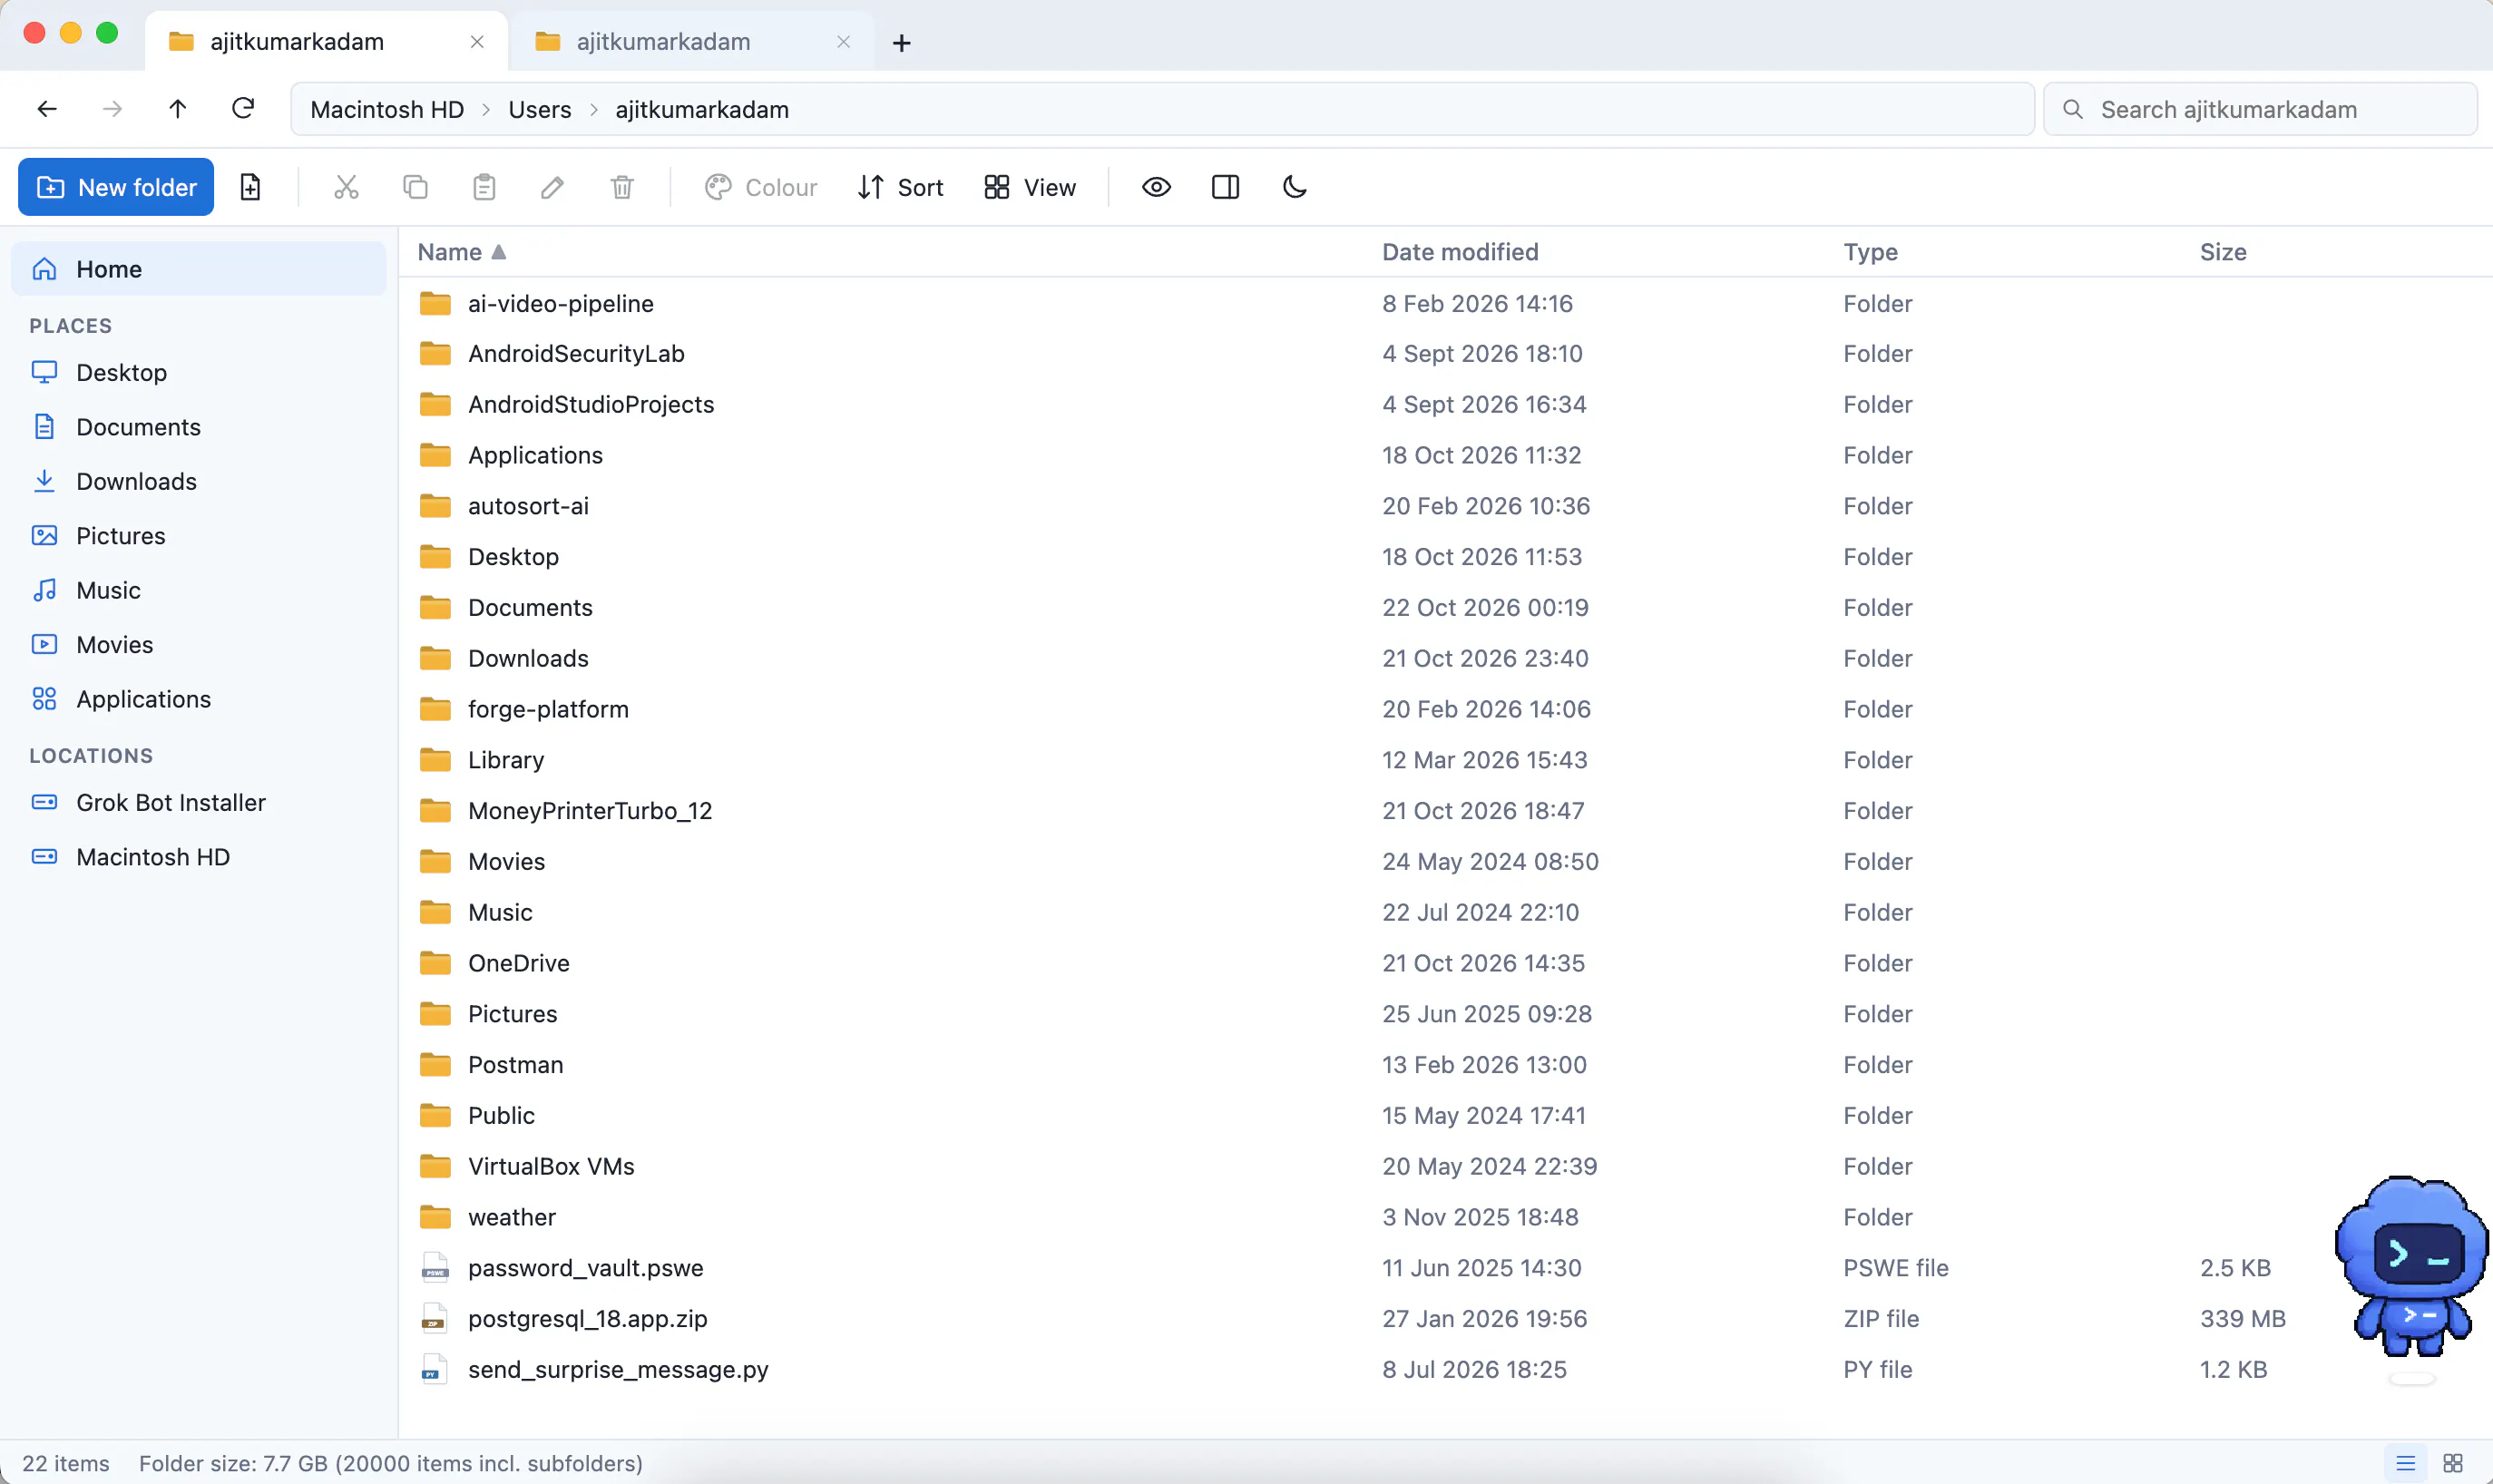Click the New folder button
Viewport: 2493px width, 1484px height.
[x=116, y=187]
